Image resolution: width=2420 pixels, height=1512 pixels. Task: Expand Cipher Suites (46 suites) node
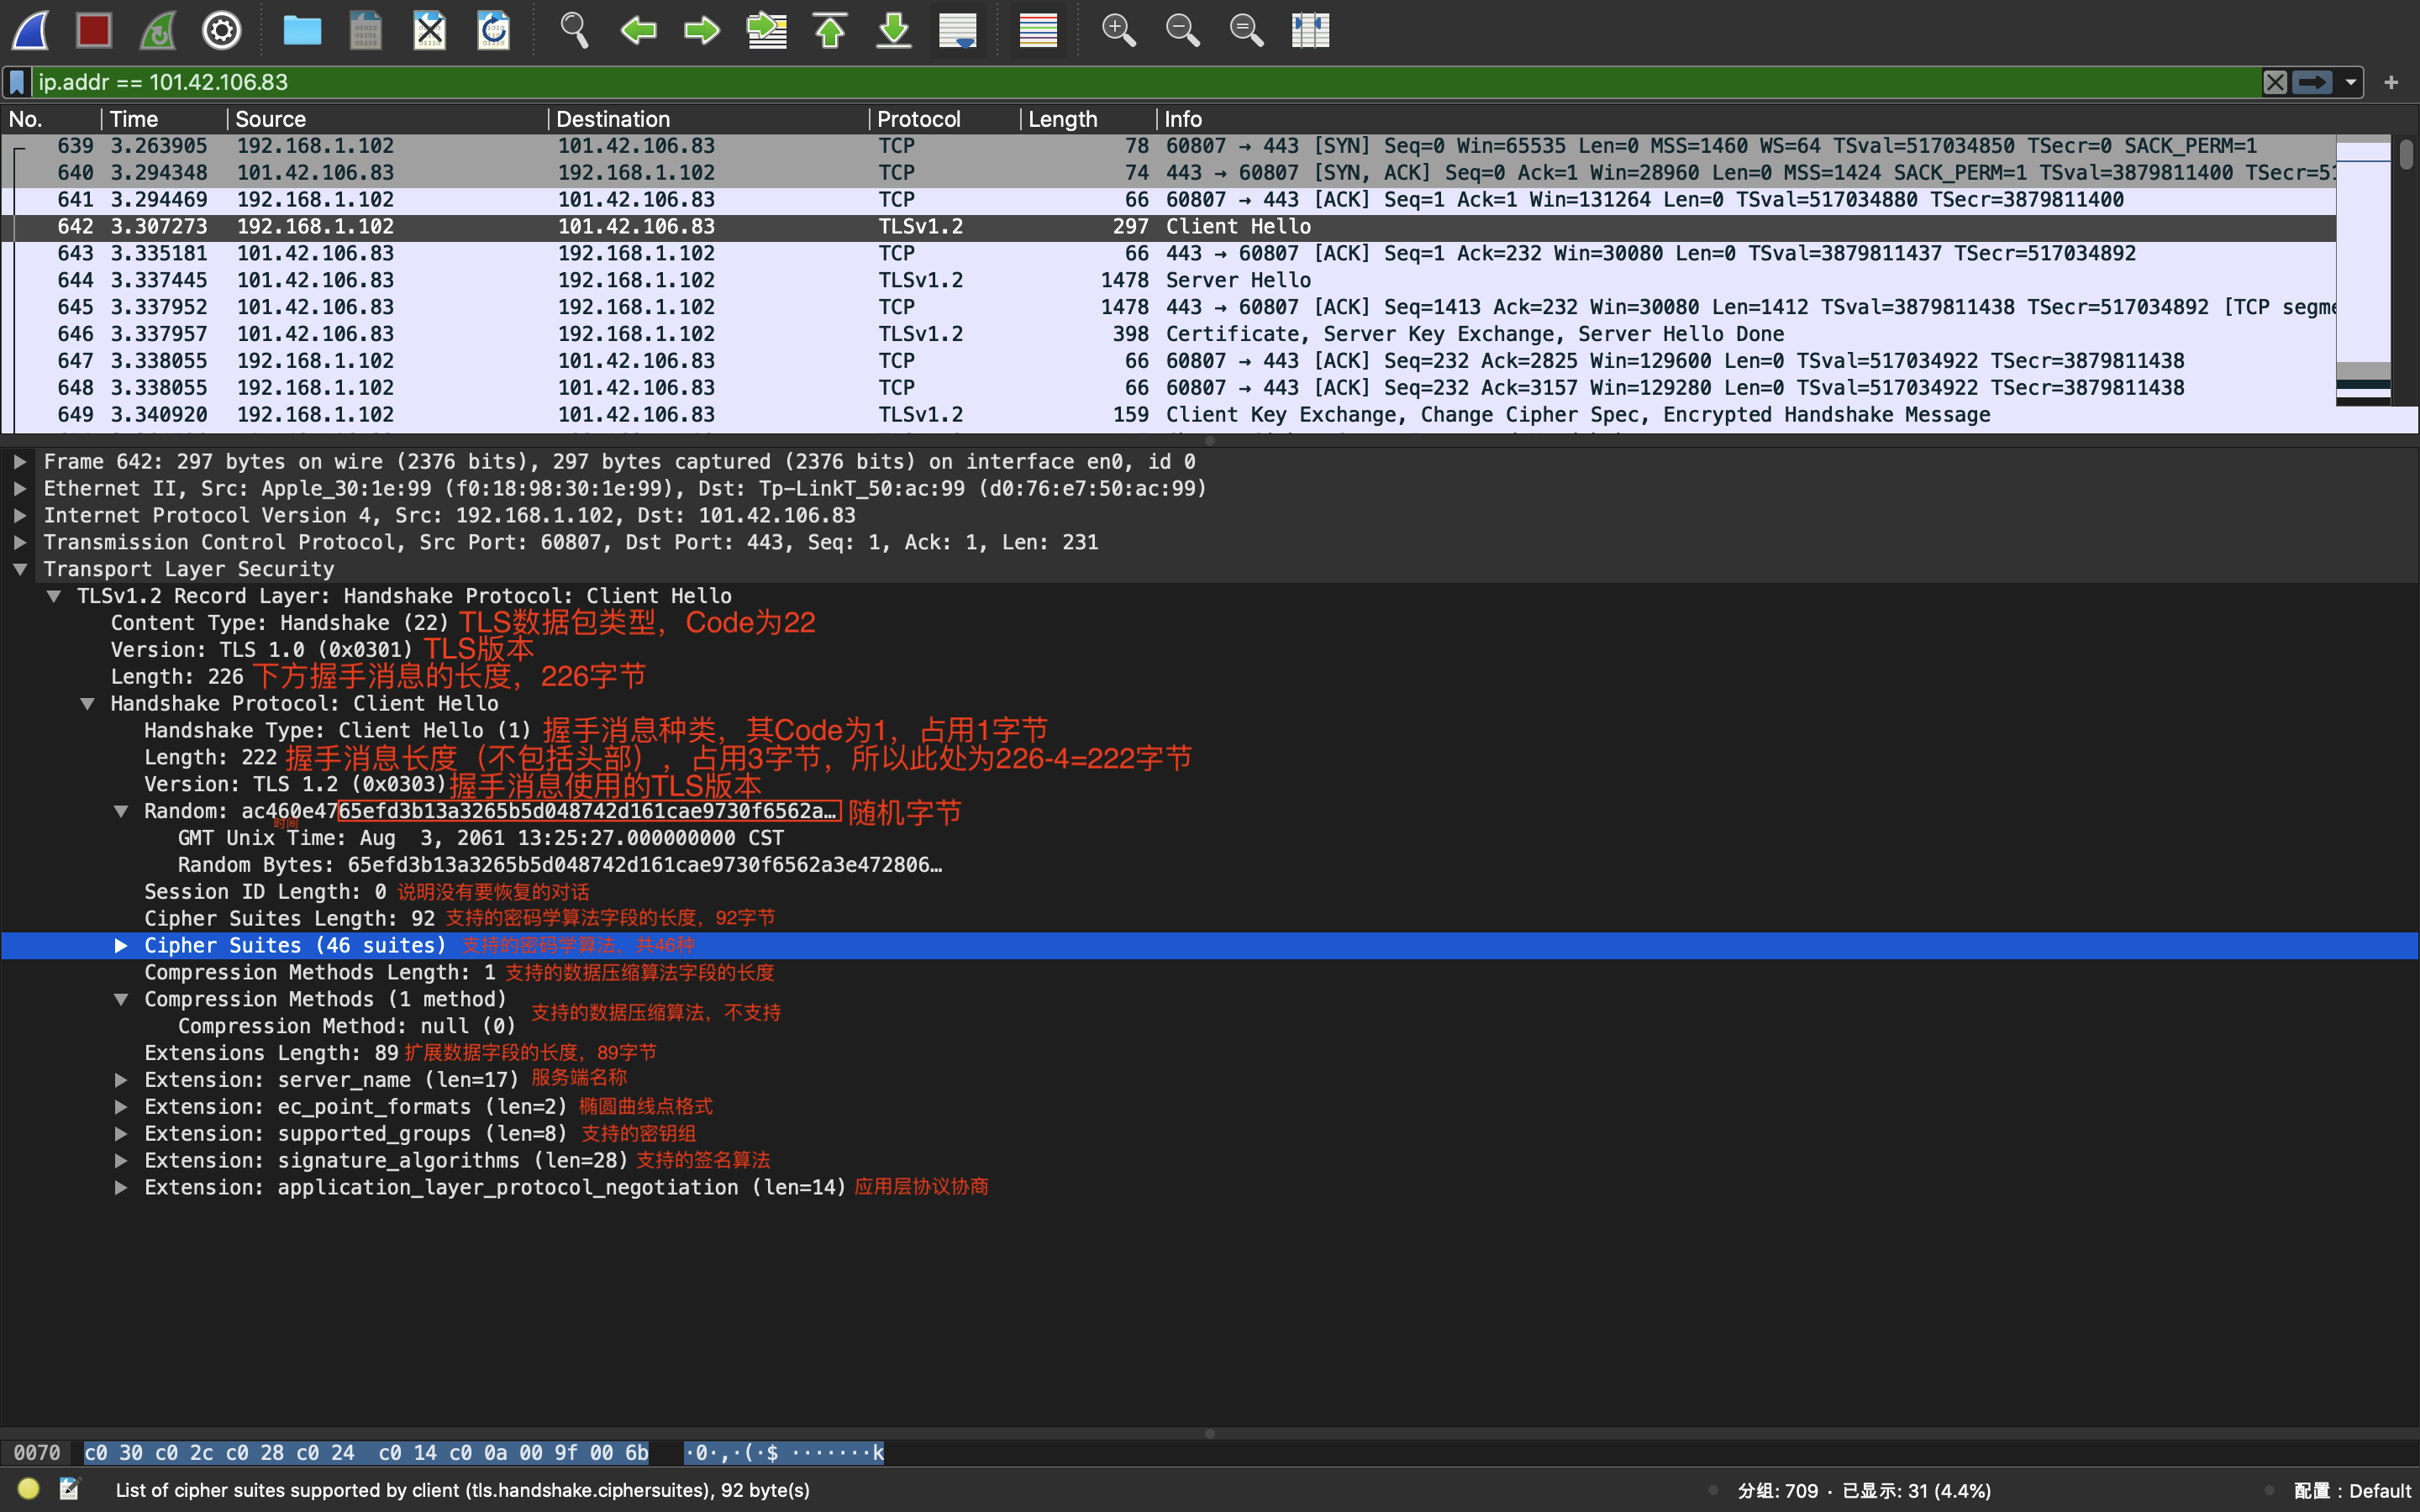pyautogui.click(x=121, y=946)
